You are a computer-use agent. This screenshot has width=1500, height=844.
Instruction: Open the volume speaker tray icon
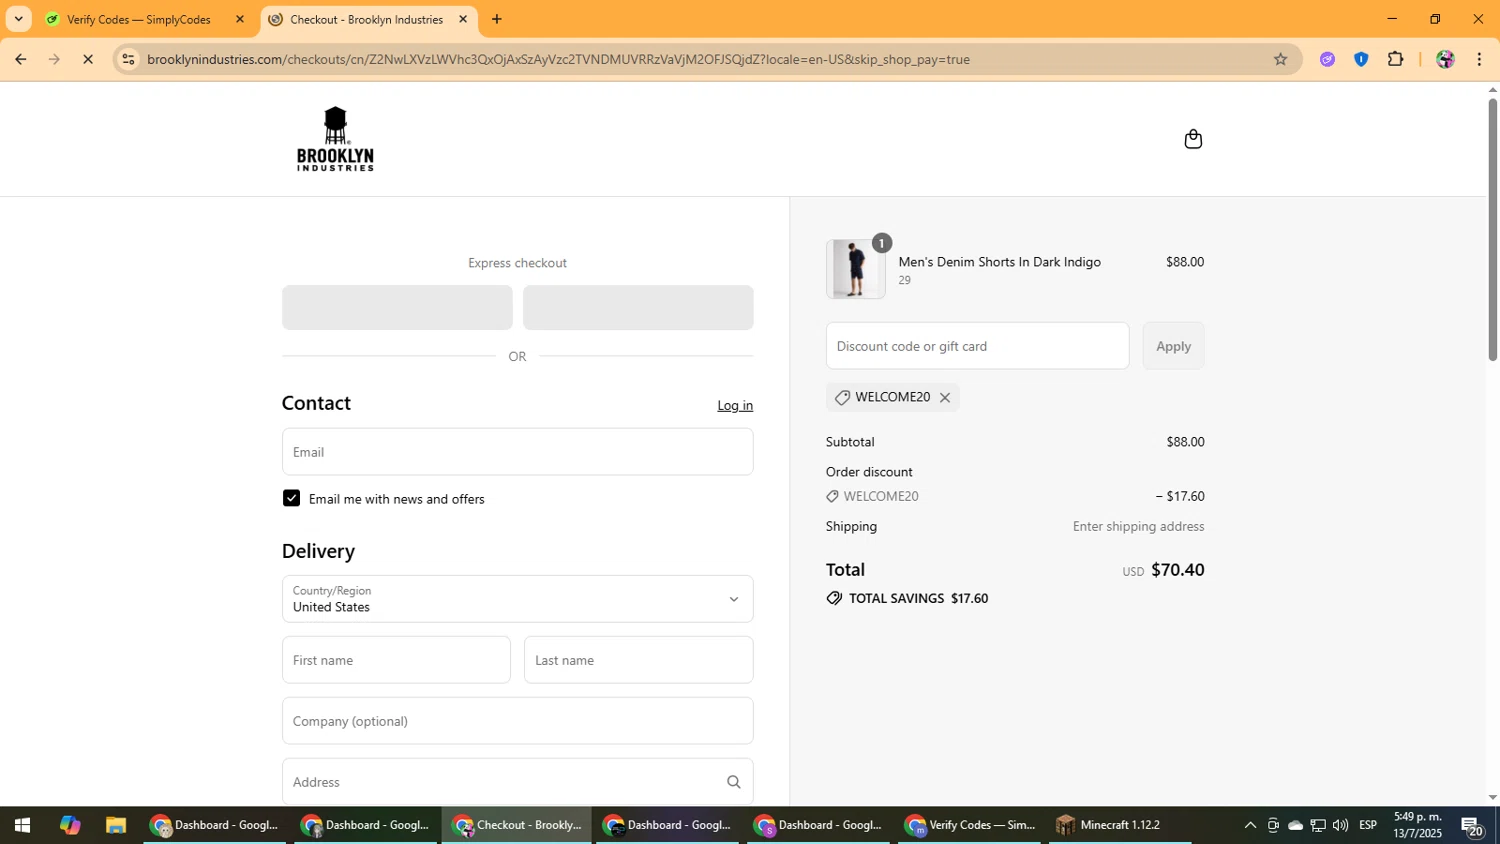(1340, 825)
